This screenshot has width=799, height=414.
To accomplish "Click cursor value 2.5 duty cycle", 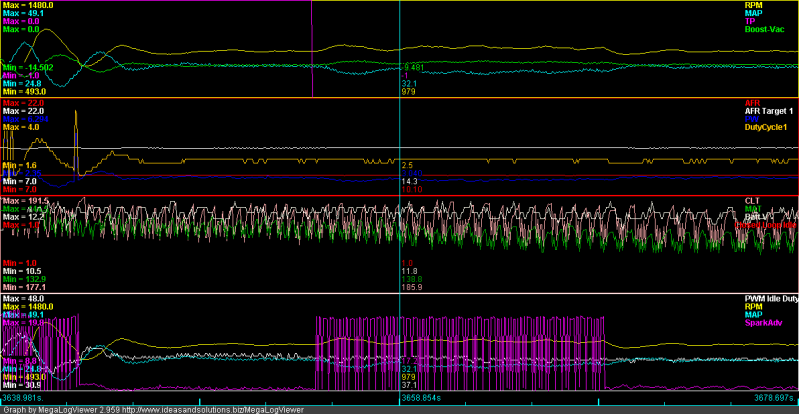I will (407, 165).
